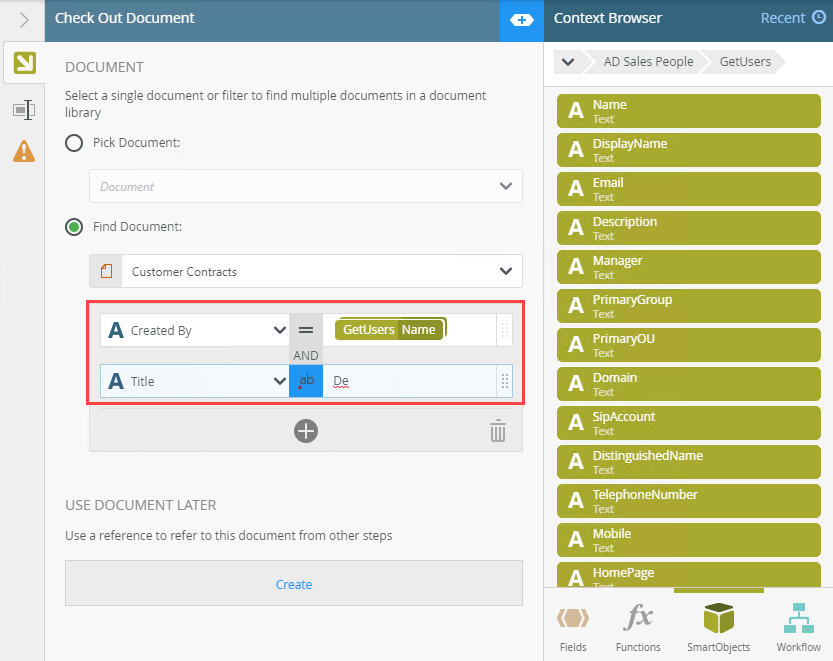Open the Recent items menu

(792, 18)
